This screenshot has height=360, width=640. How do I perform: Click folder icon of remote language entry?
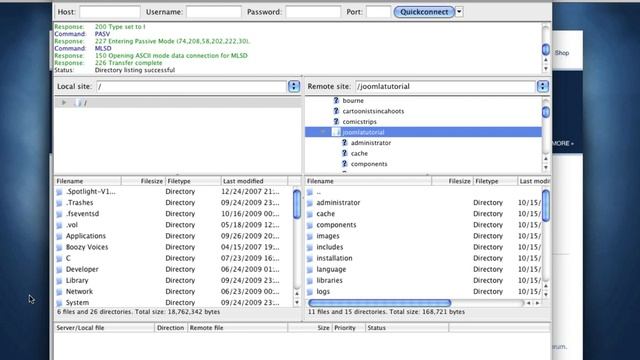tap(310, 269)
